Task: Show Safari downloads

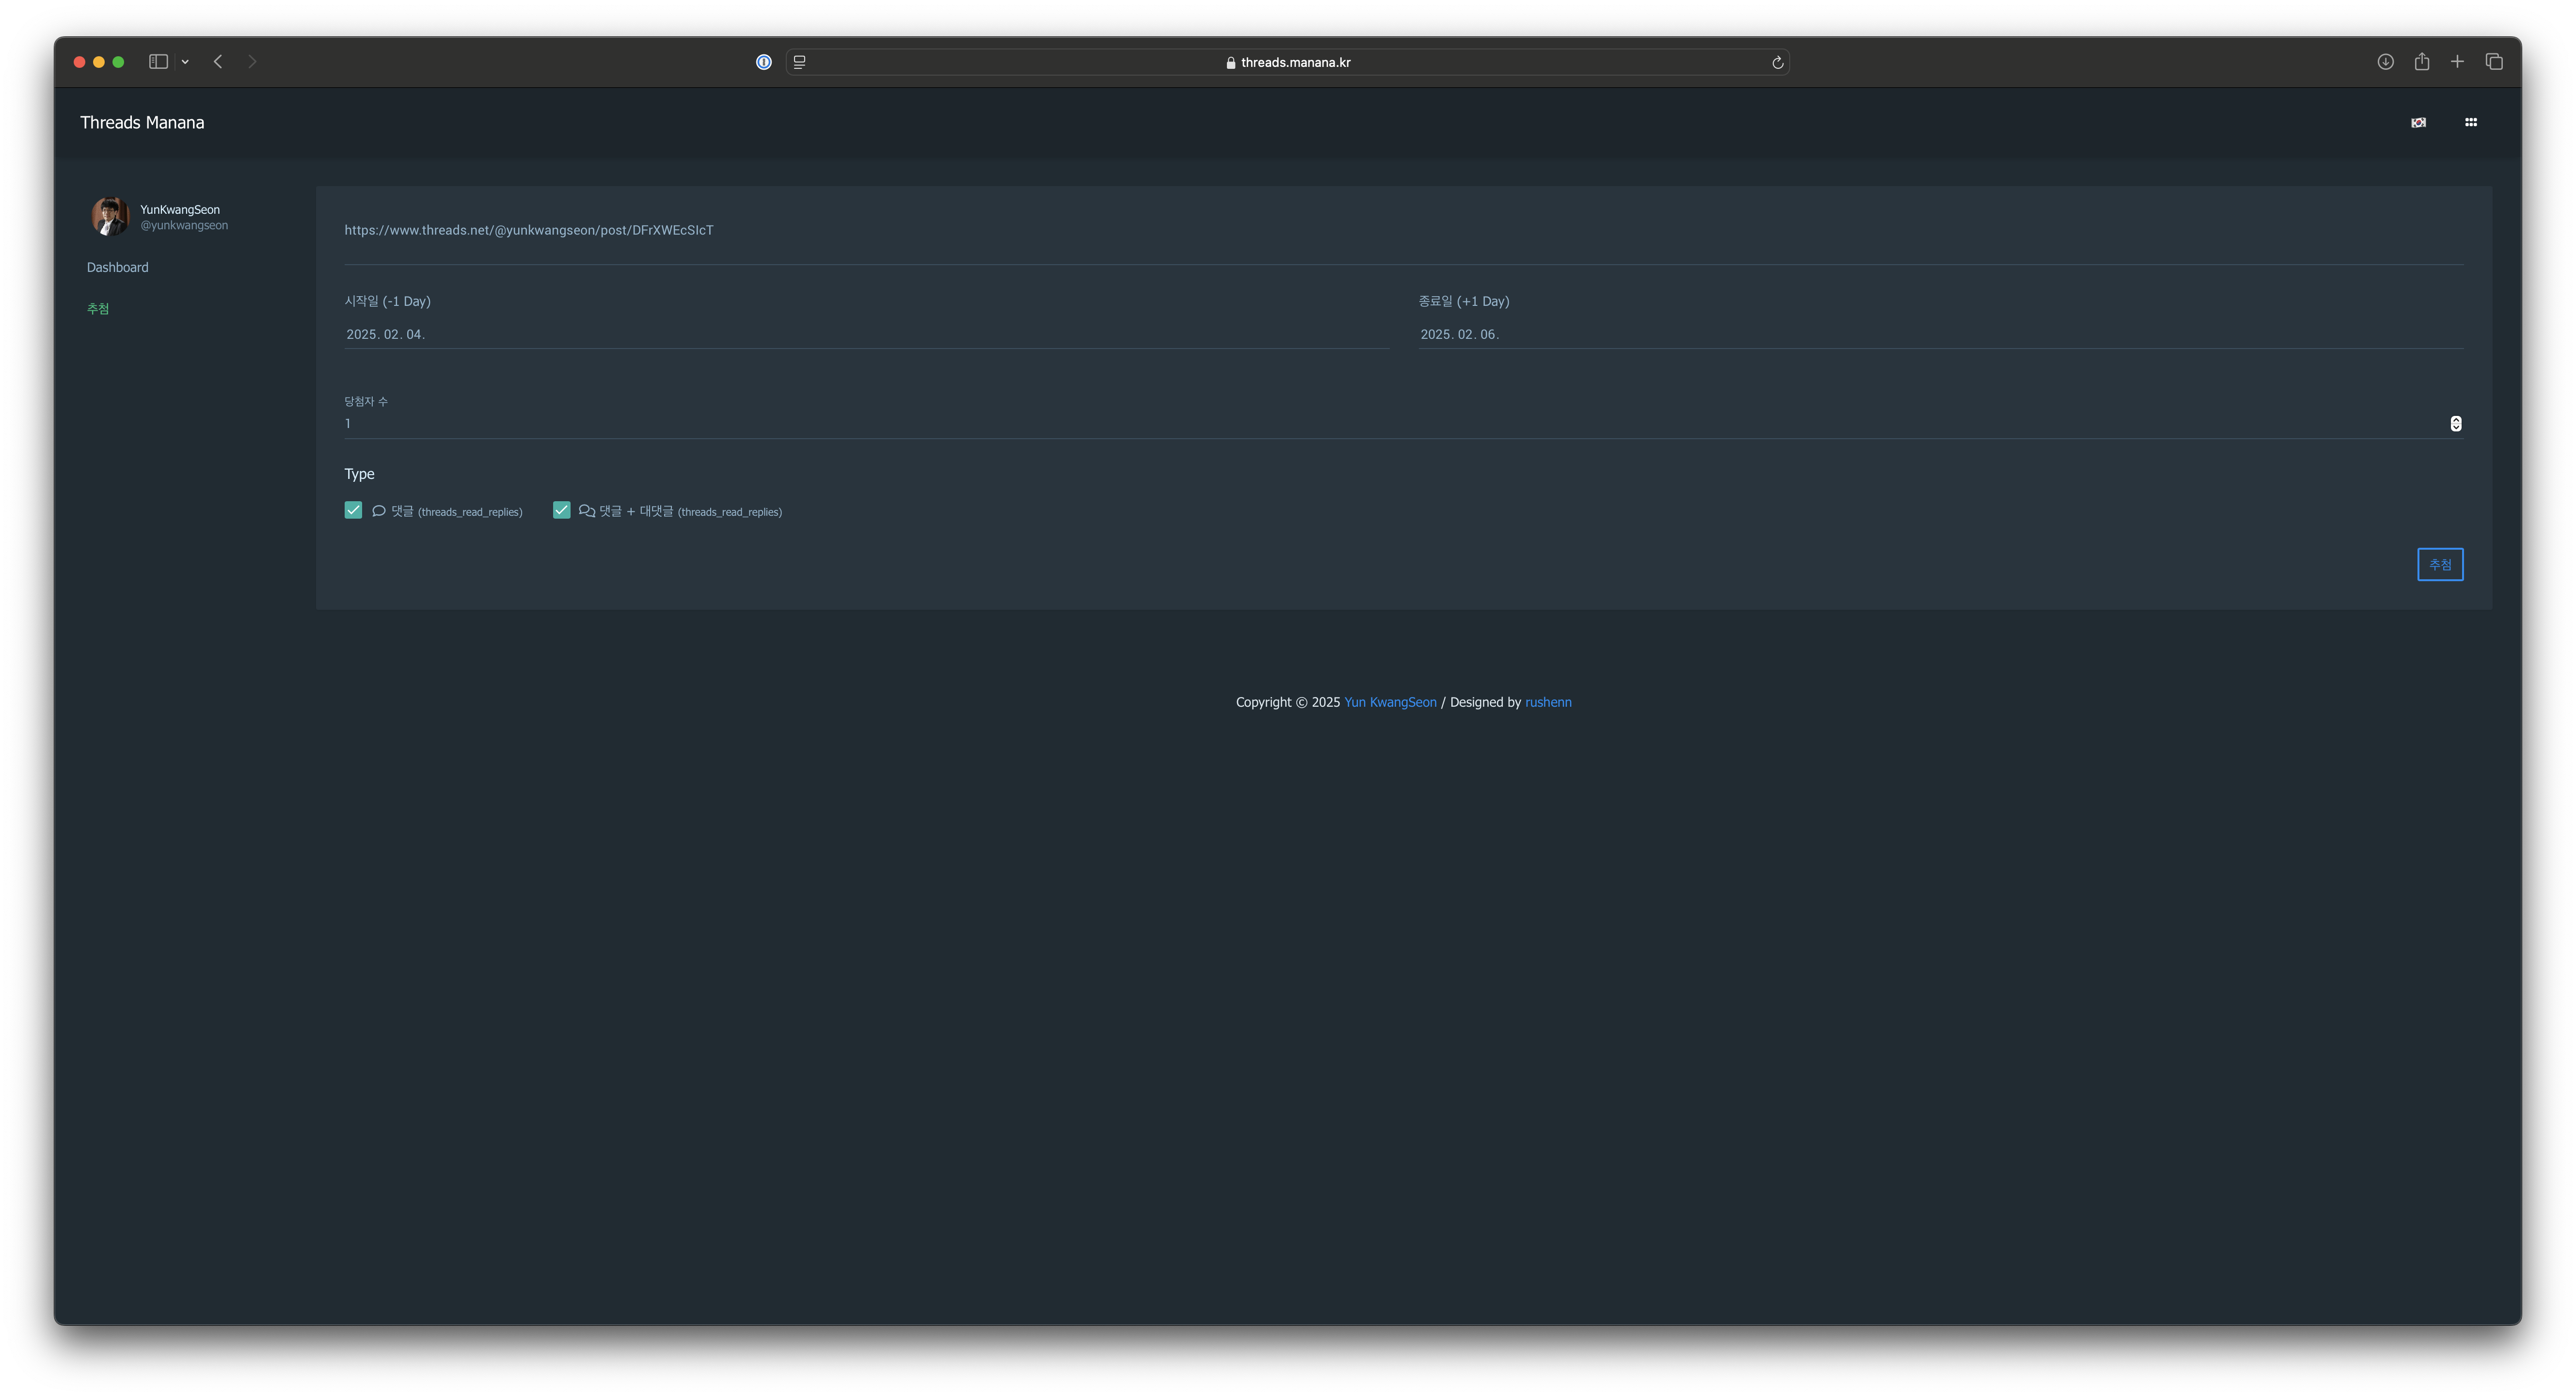Action: click(x=2385, y=62)
